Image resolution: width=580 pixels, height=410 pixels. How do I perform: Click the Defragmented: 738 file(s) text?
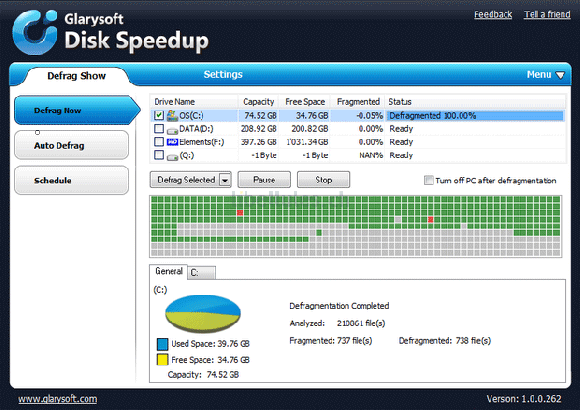445,340
